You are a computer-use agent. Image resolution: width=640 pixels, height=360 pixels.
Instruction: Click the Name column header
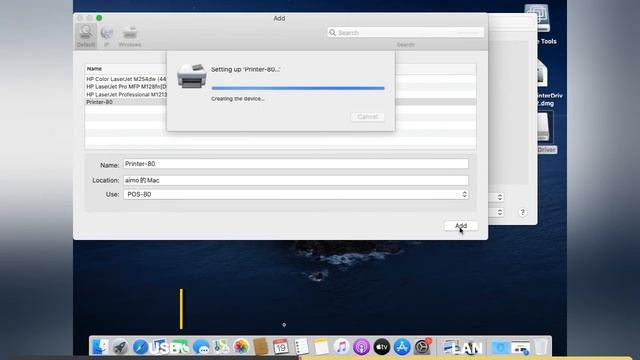click(x=94, y=69)
